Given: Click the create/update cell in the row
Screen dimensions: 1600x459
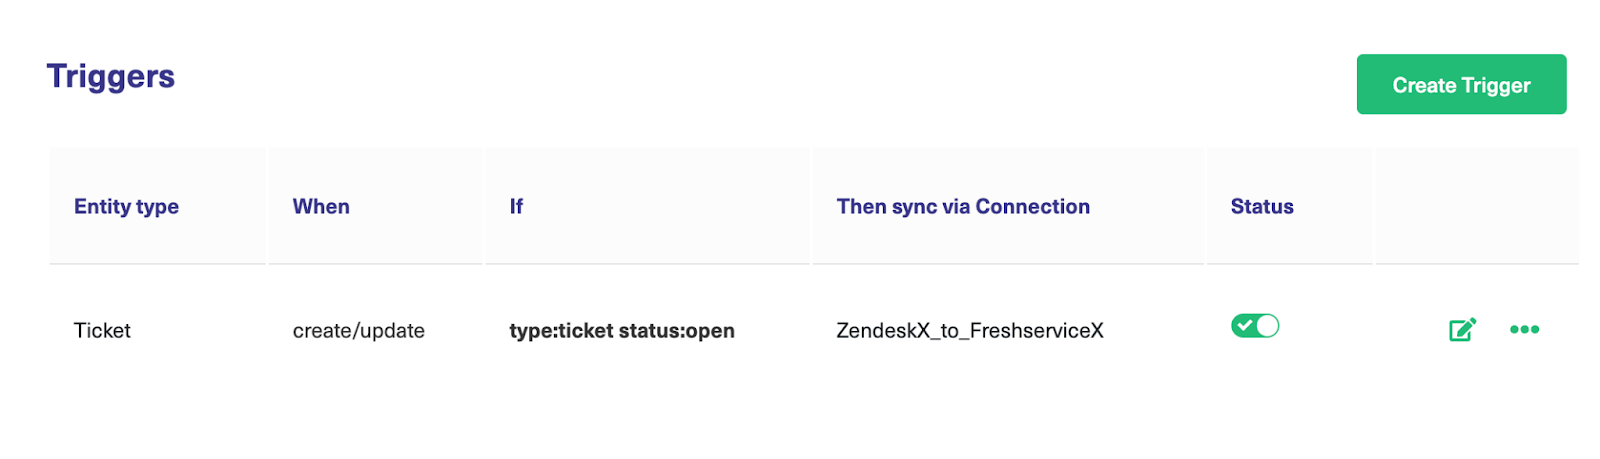Looking at the screenshot, I should [358, 331].
